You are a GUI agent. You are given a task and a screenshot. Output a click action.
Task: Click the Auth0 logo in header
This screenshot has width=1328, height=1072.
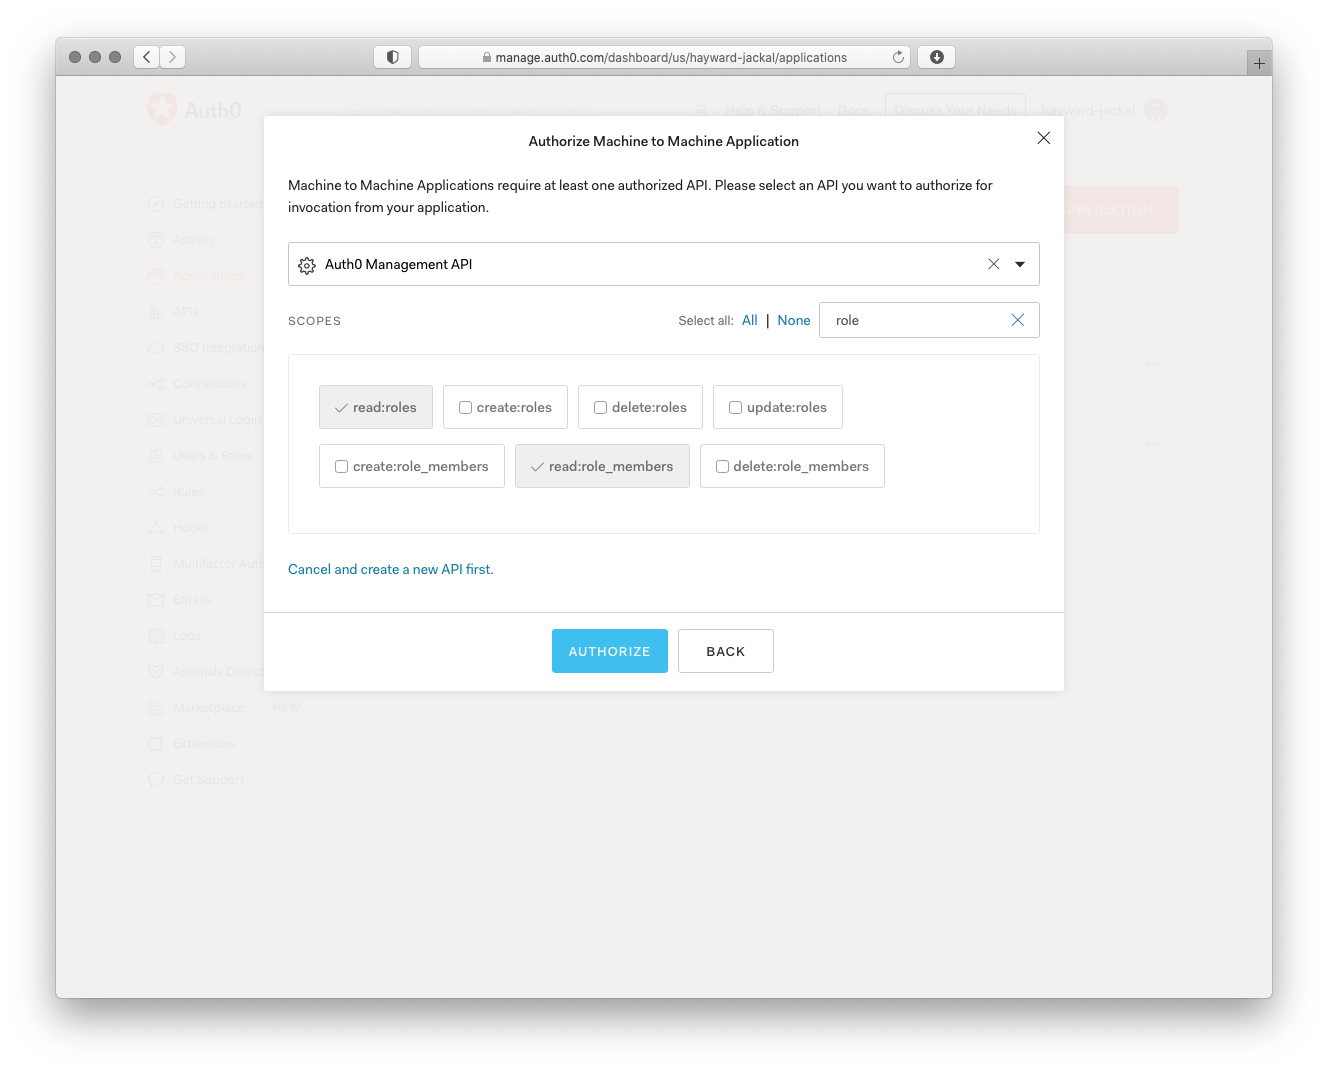pyautogui.click(x=195, y=110)
